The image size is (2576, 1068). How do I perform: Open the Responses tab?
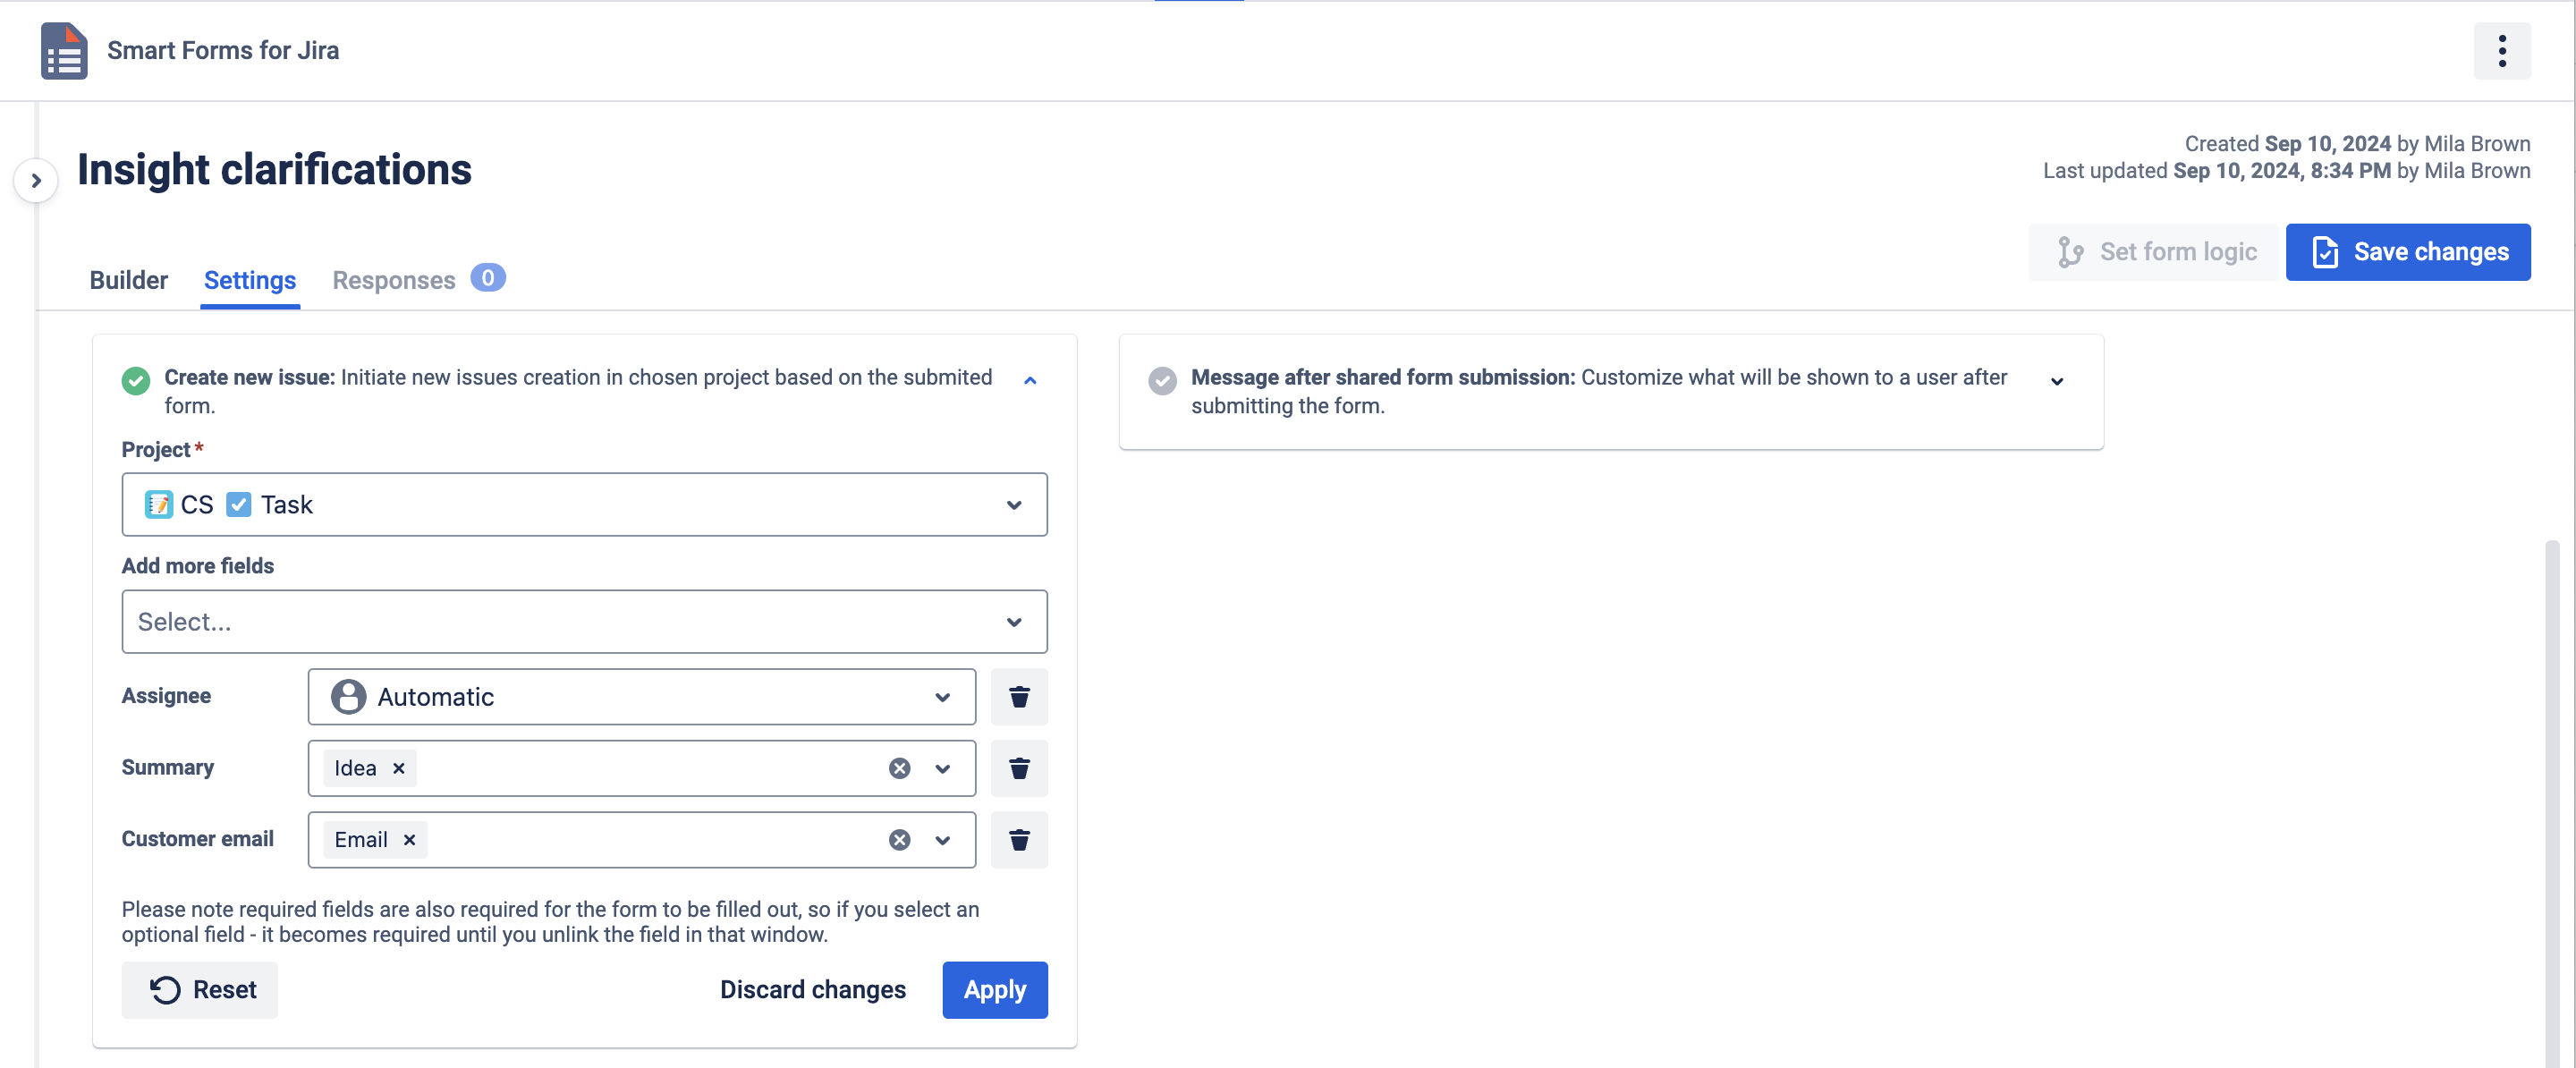coord(393,280)
